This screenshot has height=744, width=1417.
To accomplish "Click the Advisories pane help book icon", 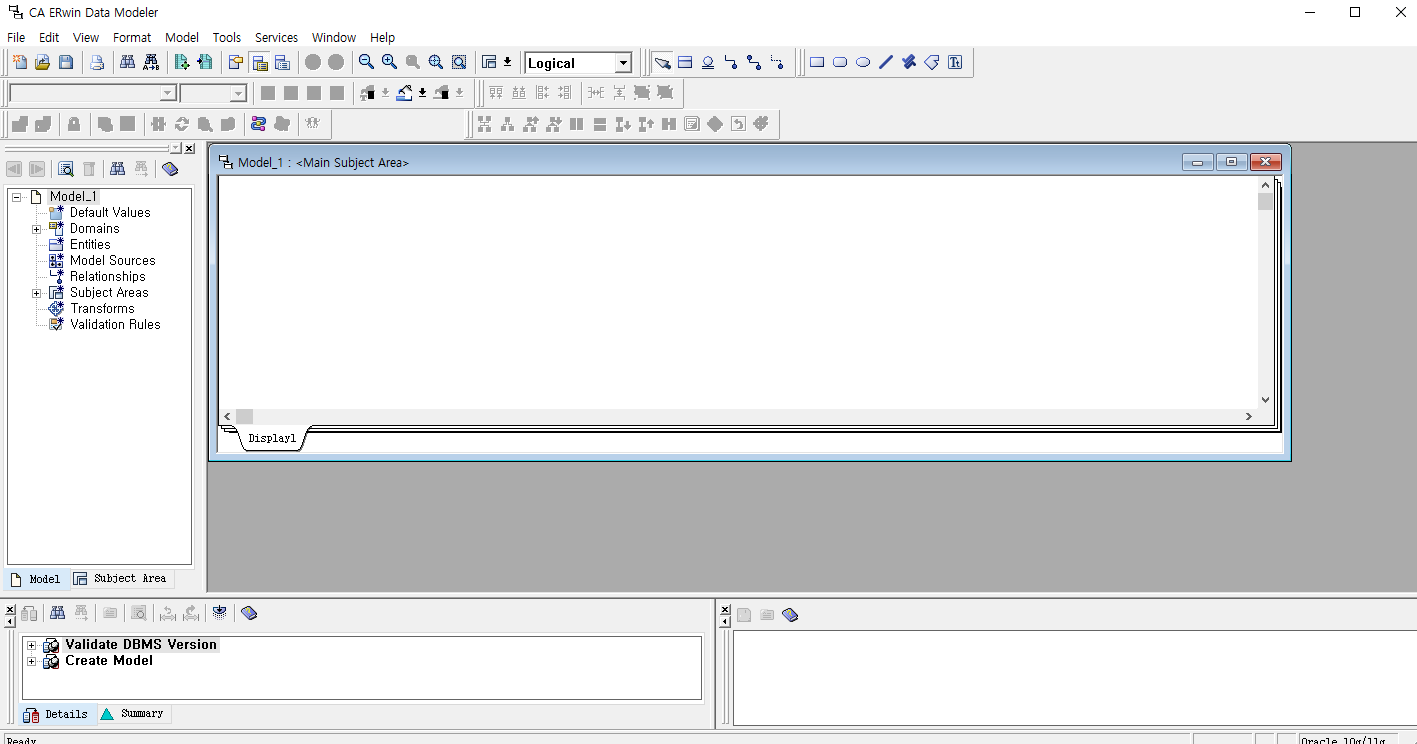I will click(x=790, y=615).
